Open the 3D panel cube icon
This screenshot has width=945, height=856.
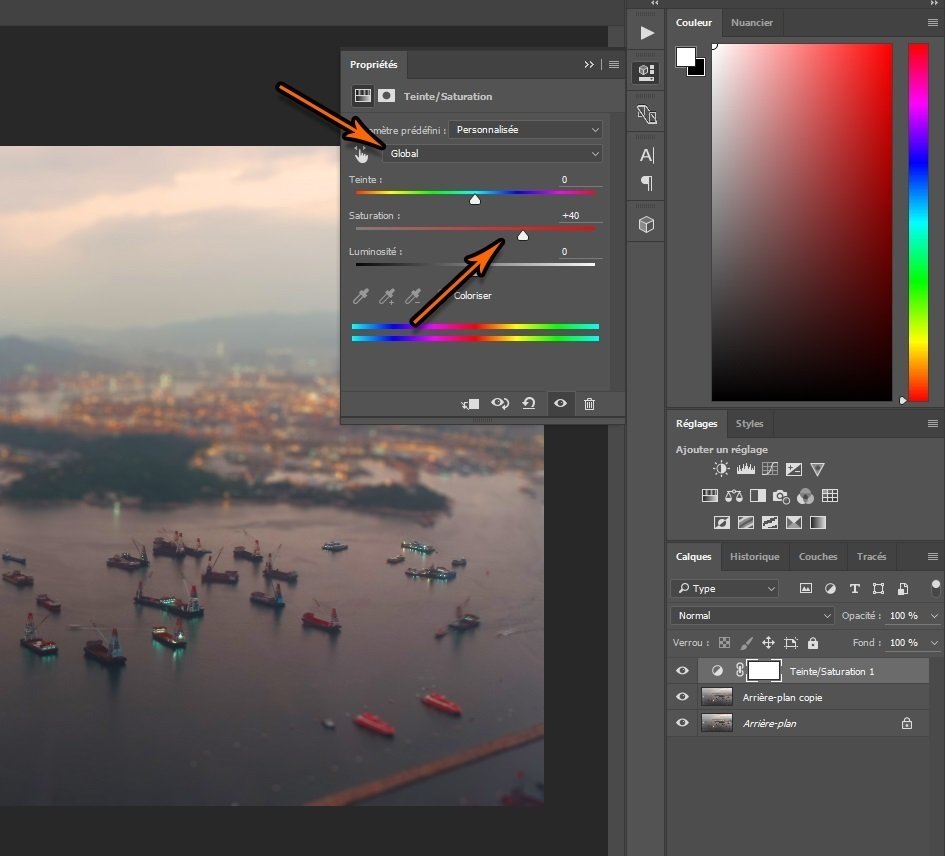647,225
